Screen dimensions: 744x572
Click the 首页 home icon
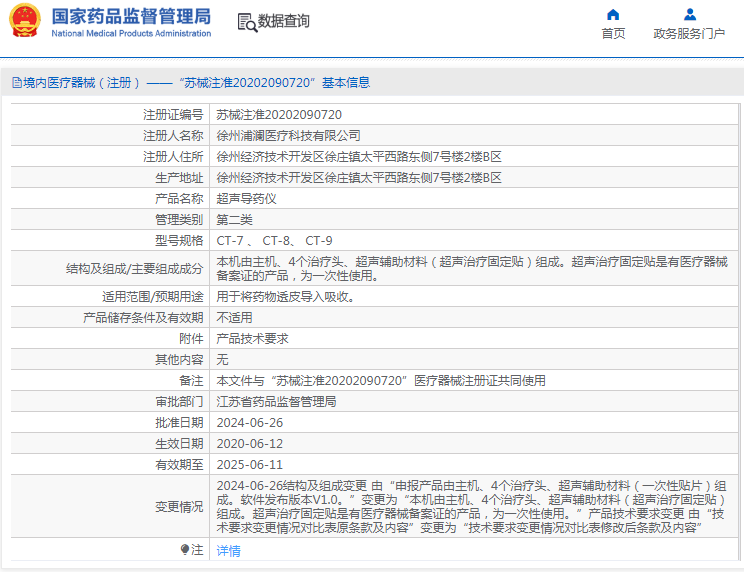pos(613,15)
